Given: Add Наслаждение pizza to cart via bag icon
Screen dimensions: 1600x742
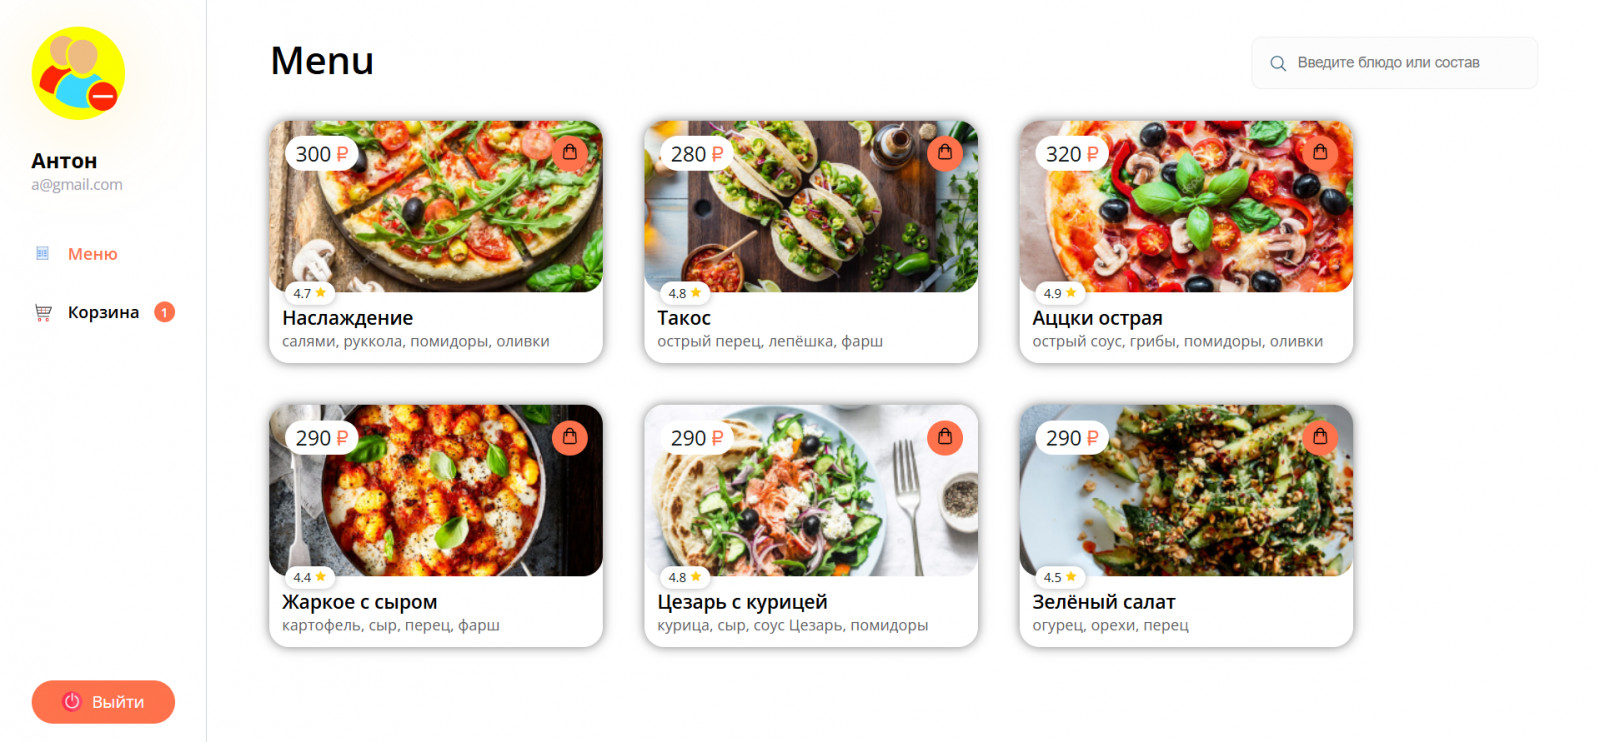Looking at the screenshot, I should tap(569, 152).
